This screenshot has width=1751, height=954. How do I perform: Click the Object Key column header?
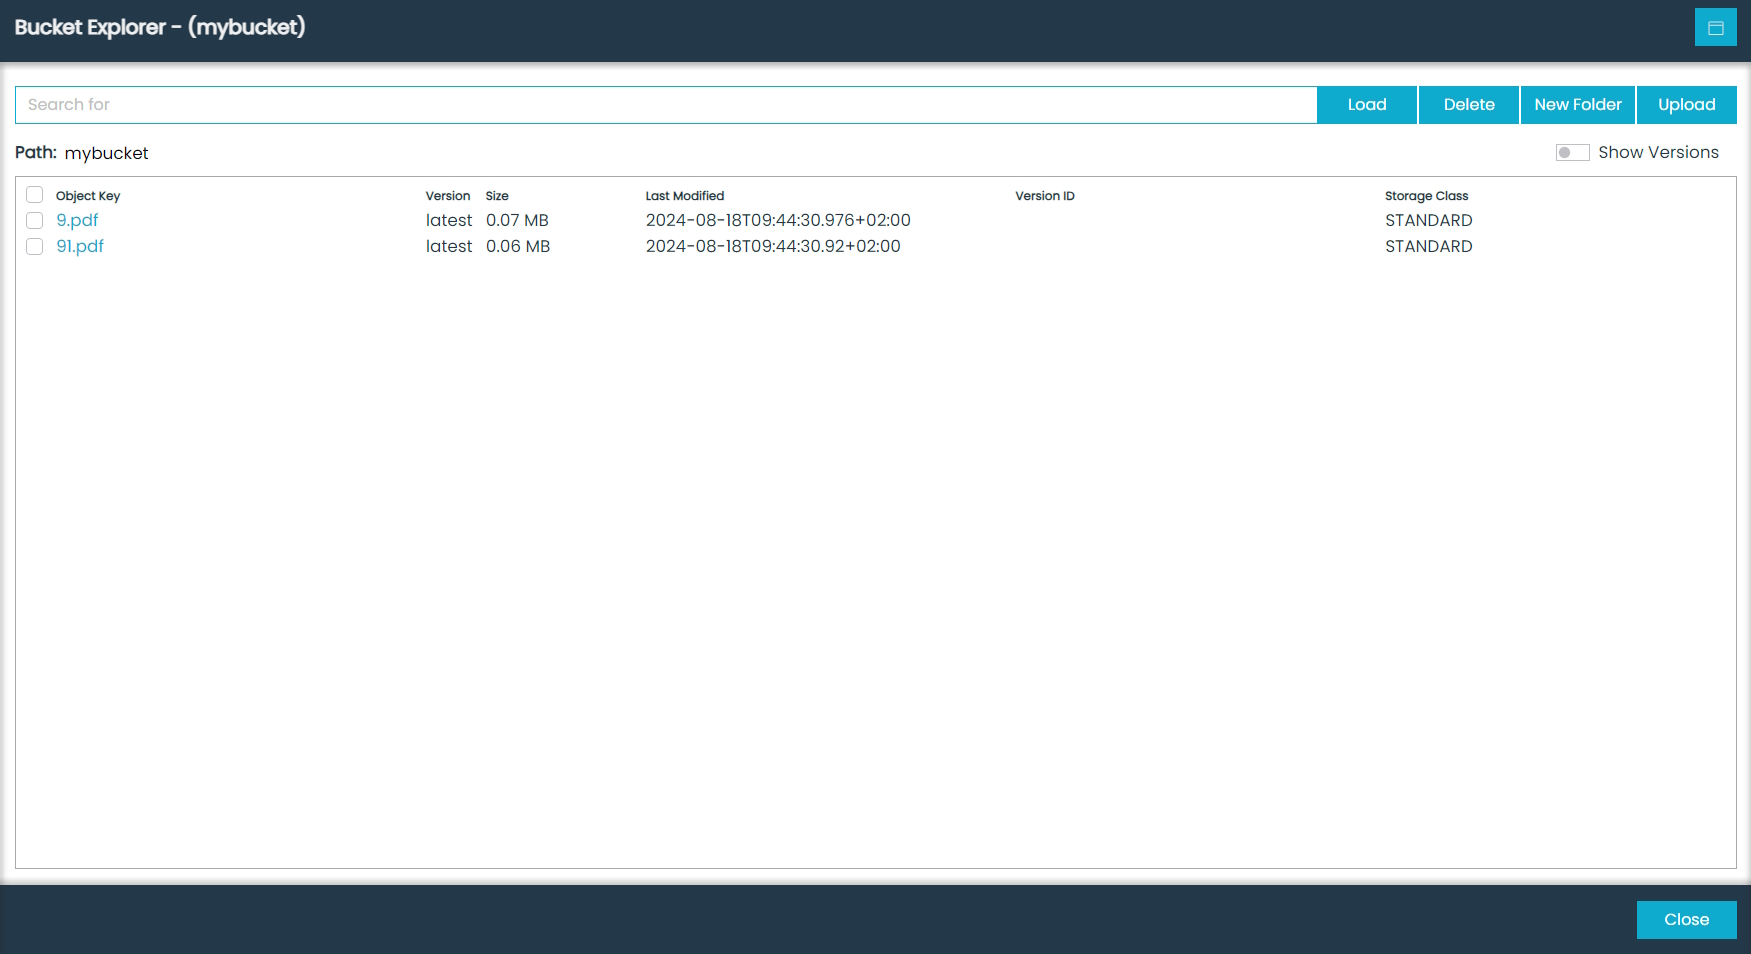[x=88, y=196]
